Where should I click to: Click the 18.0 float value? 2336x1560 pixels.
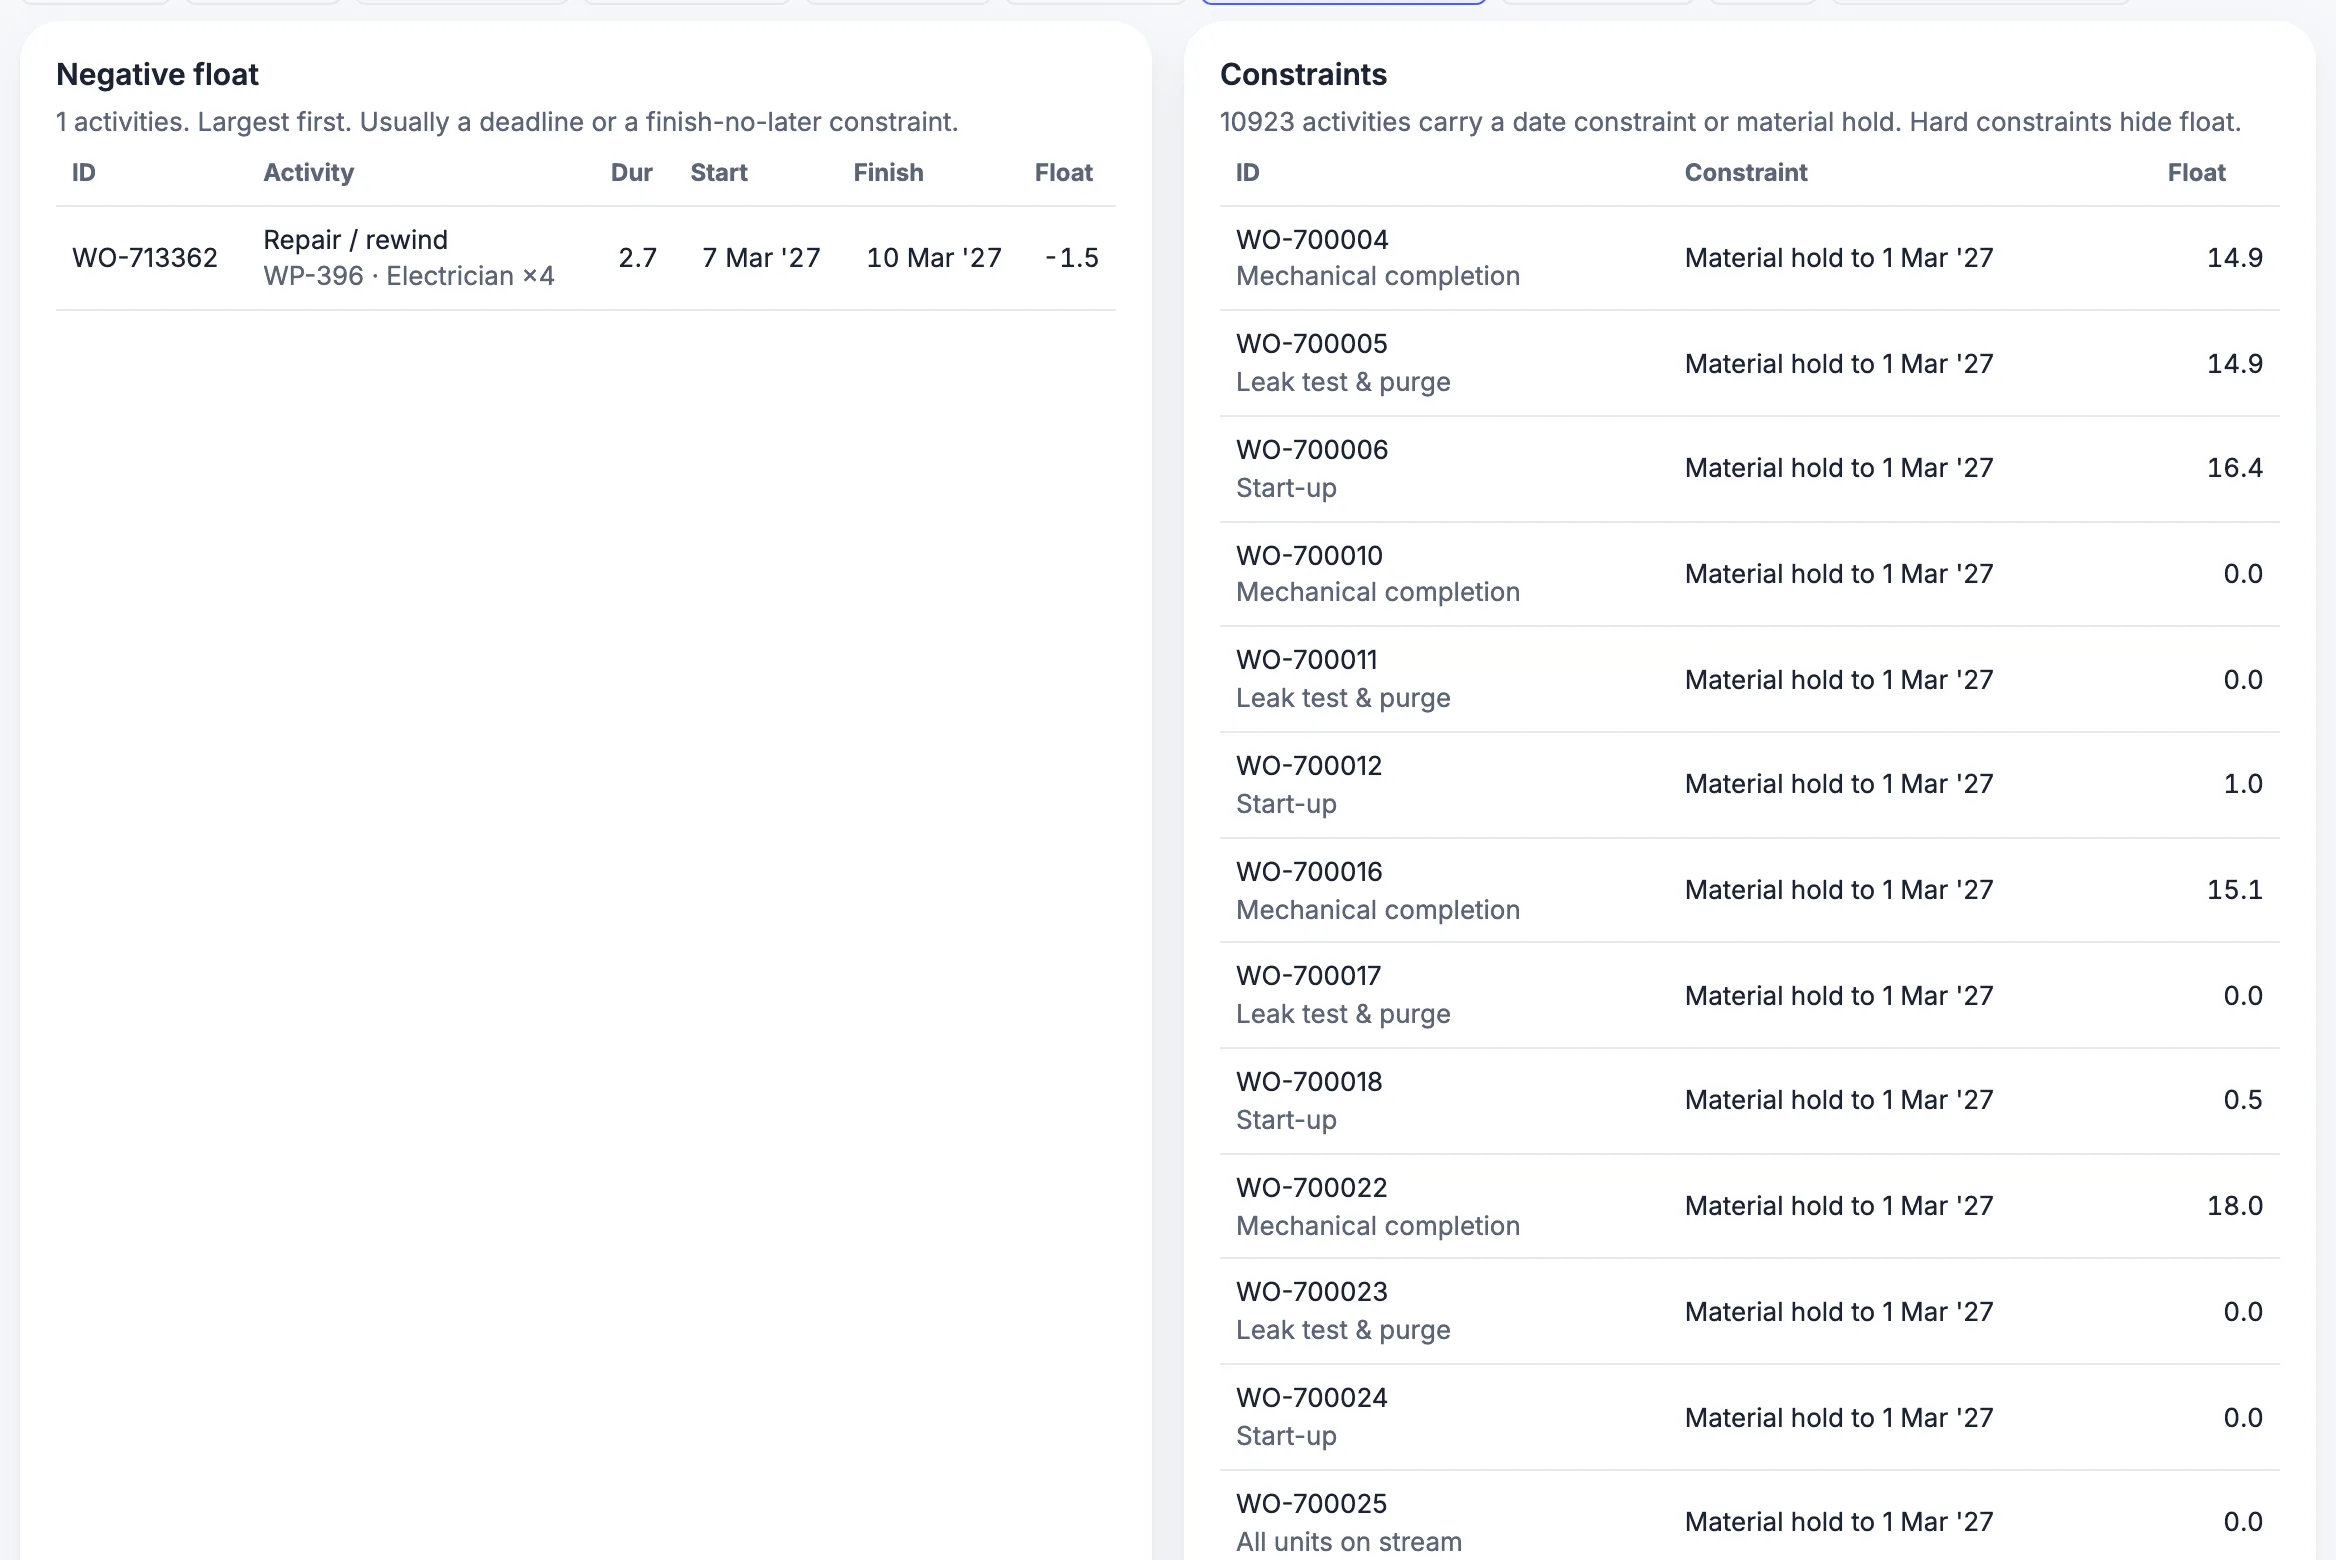(2234, 1206)
